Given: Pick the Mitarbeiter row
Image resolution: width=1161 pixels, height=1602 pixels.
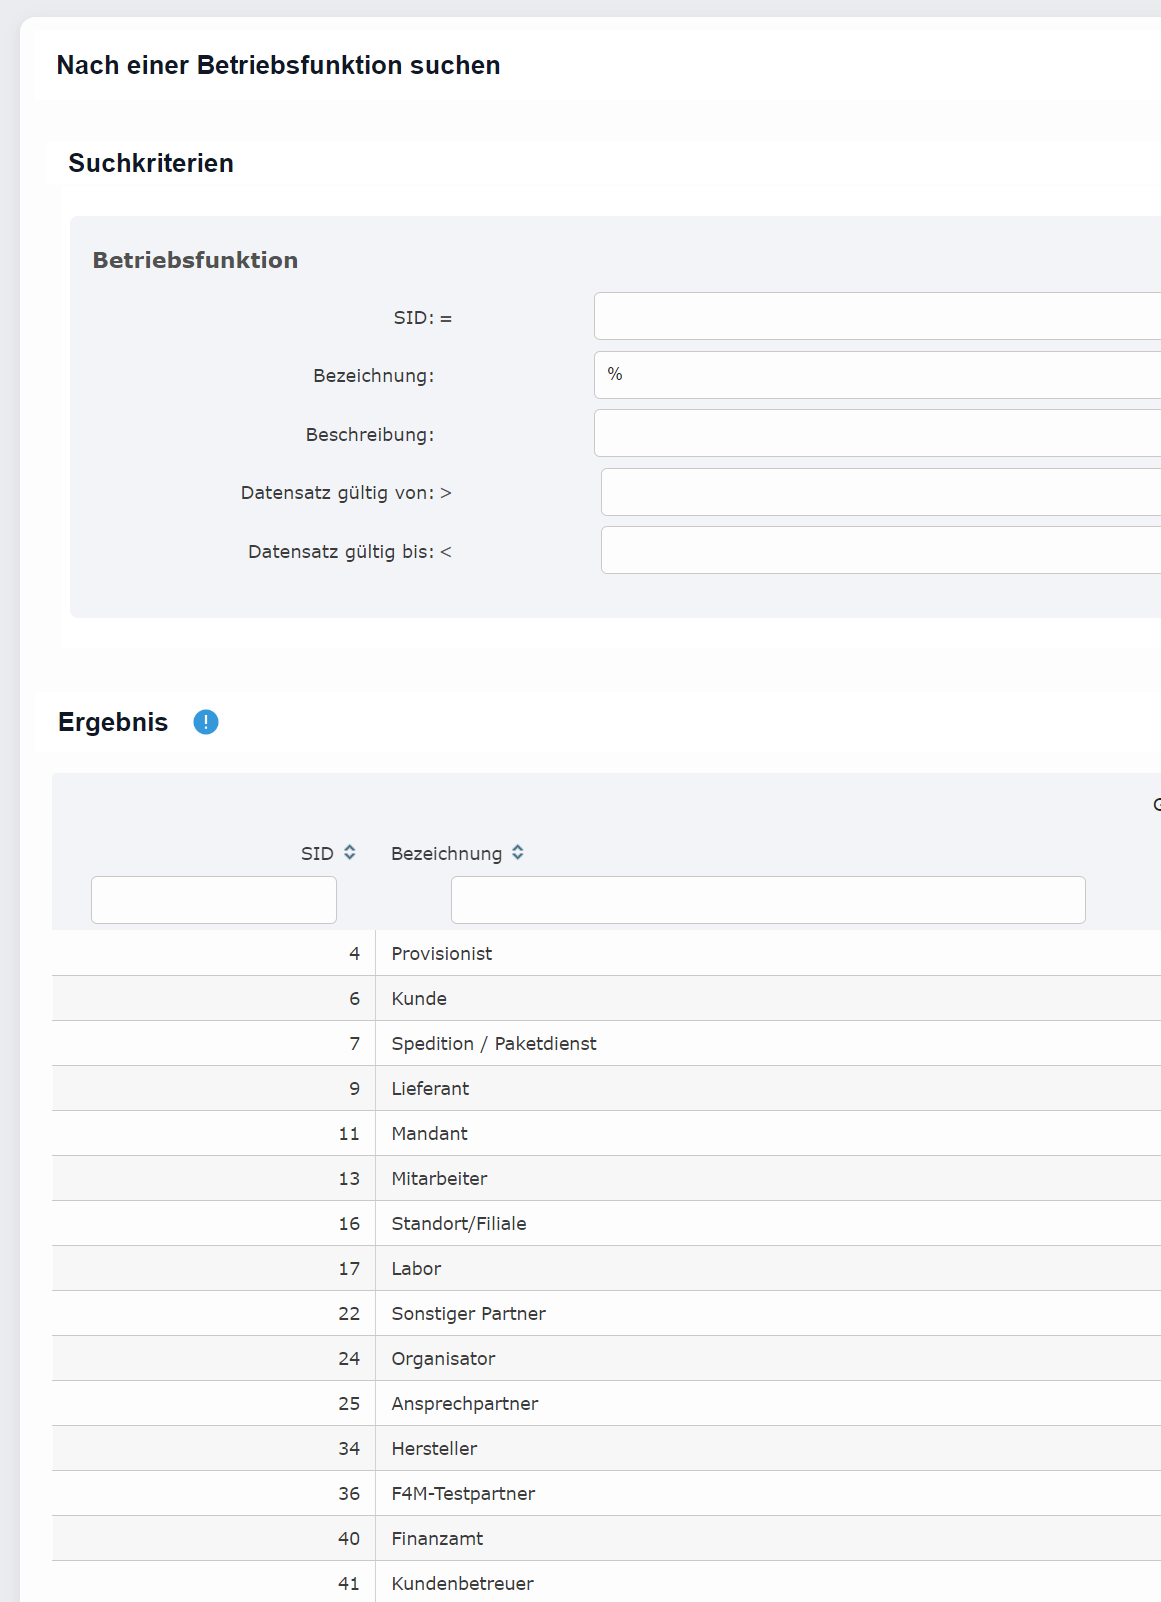Looking at the screenshot, I should click(x=439, y=1179).
